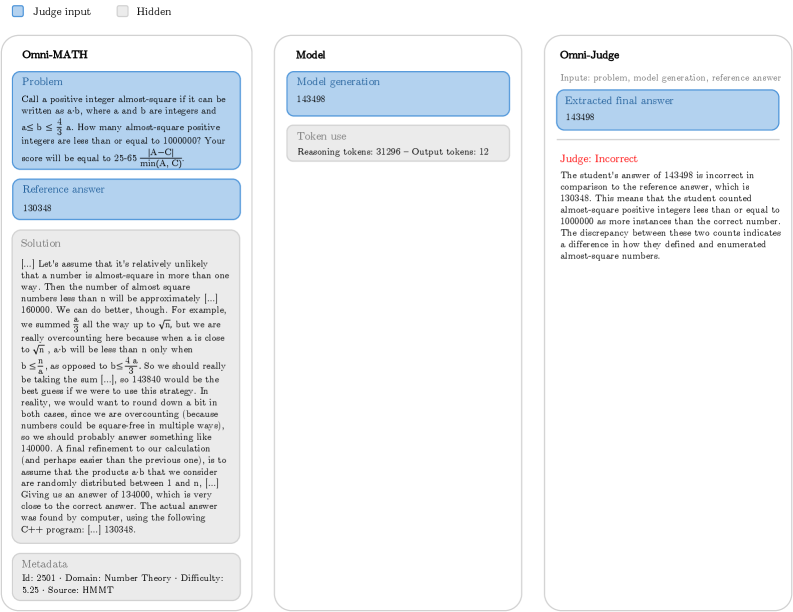Click the blue Judge input legend swatch
793x612 pixels.
[18, 12]
